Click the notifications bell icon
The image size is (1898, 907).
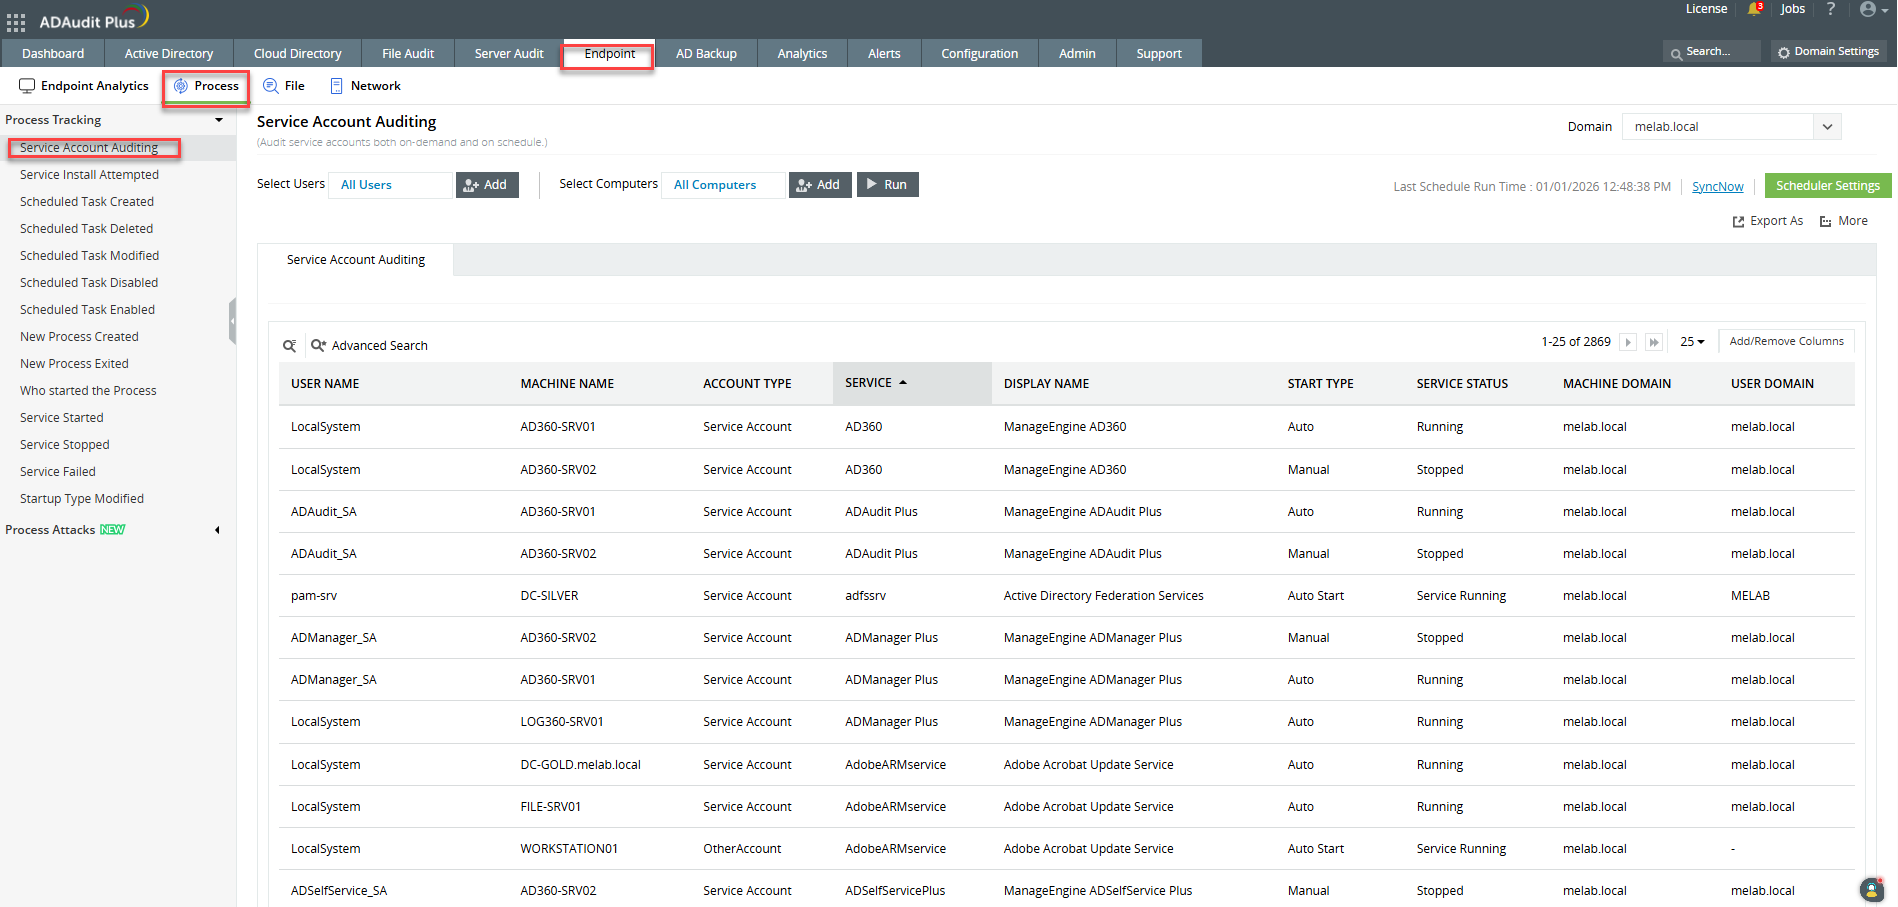tap(1754, 9)
